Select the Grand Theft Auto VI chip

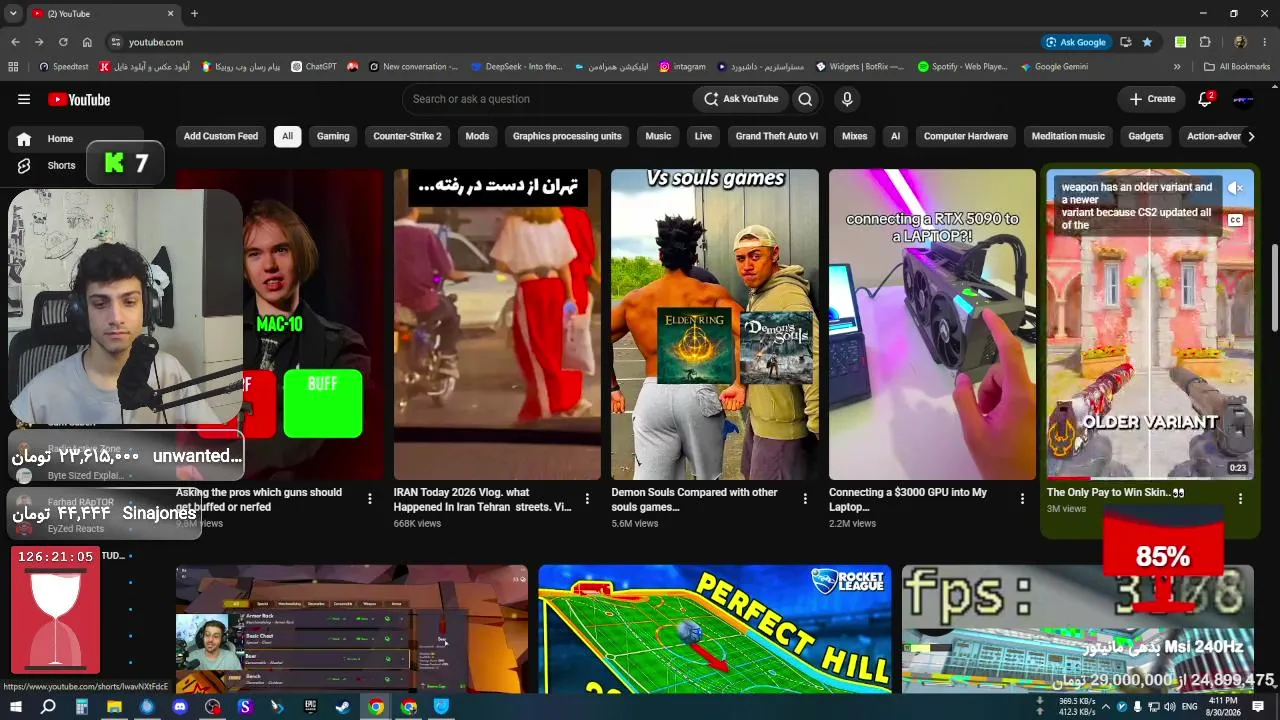point(777,136)
